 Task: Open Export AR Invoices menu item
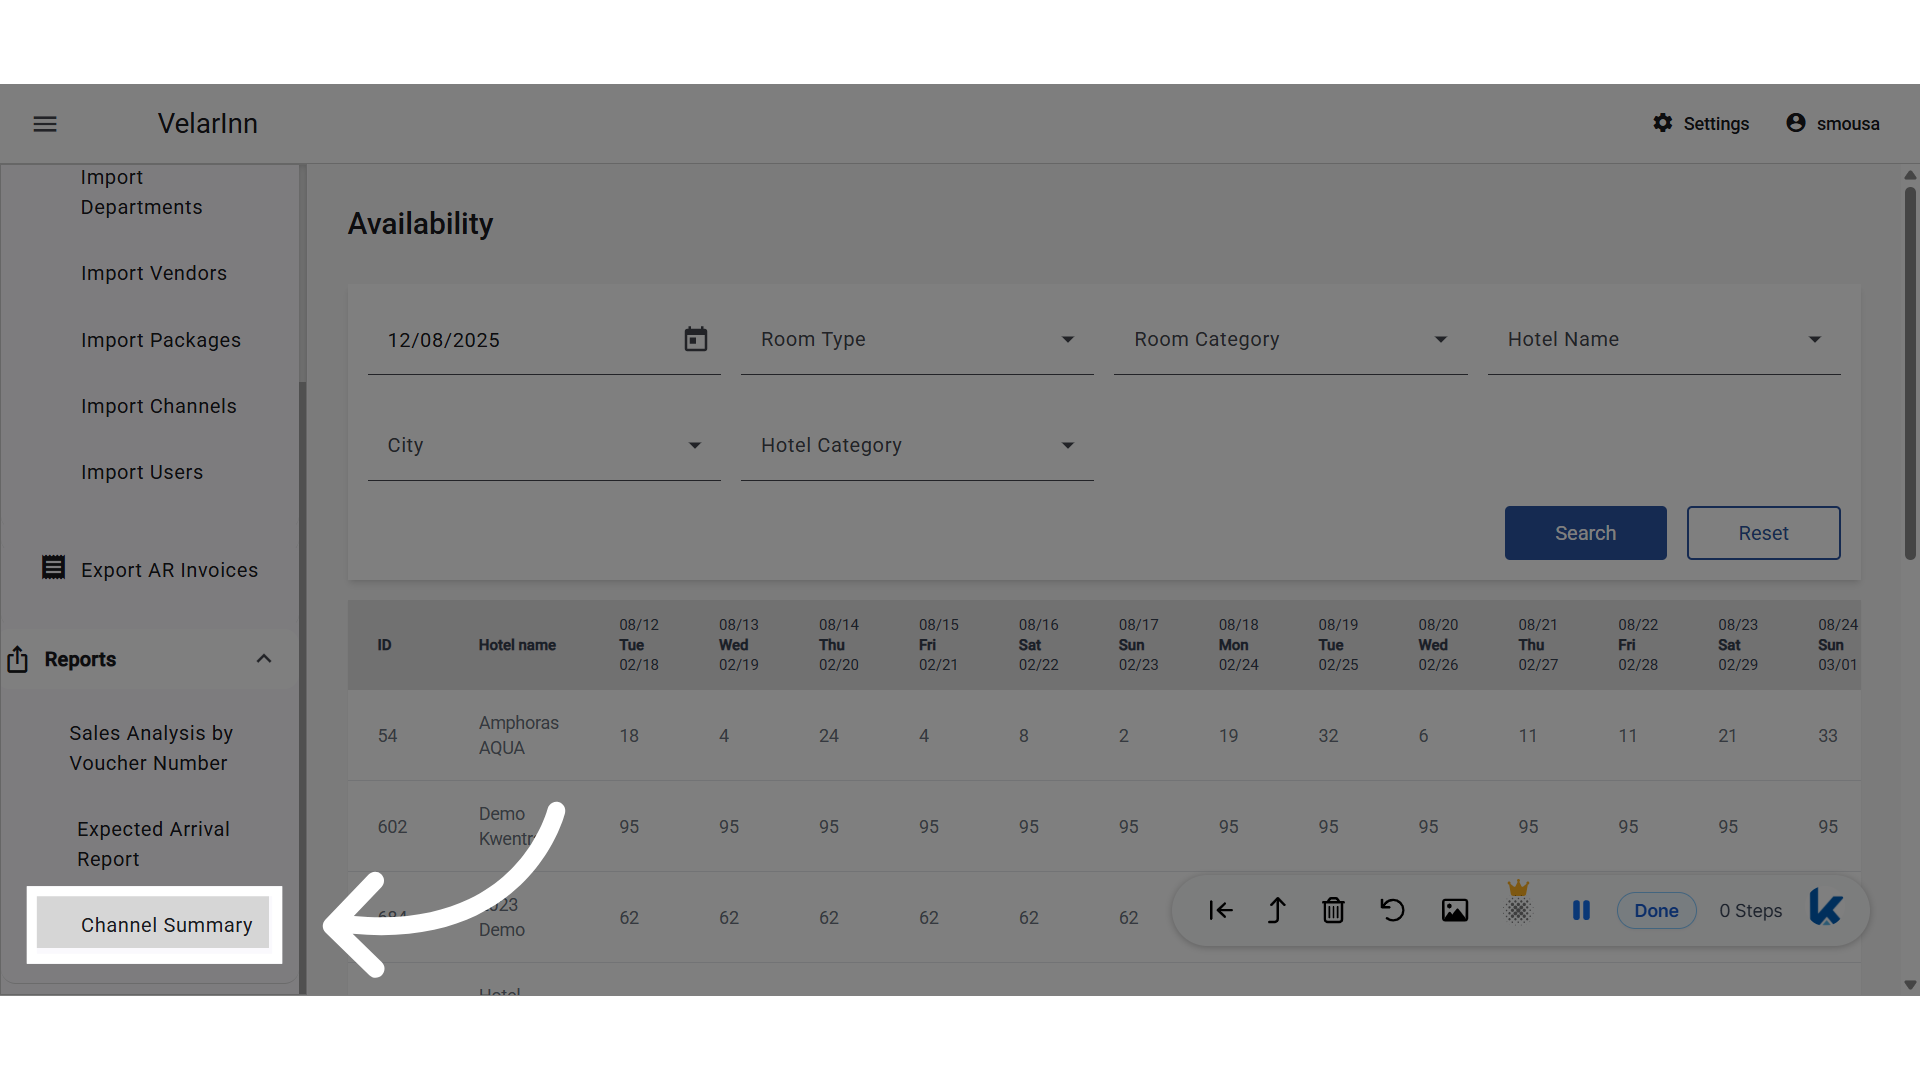170,570
